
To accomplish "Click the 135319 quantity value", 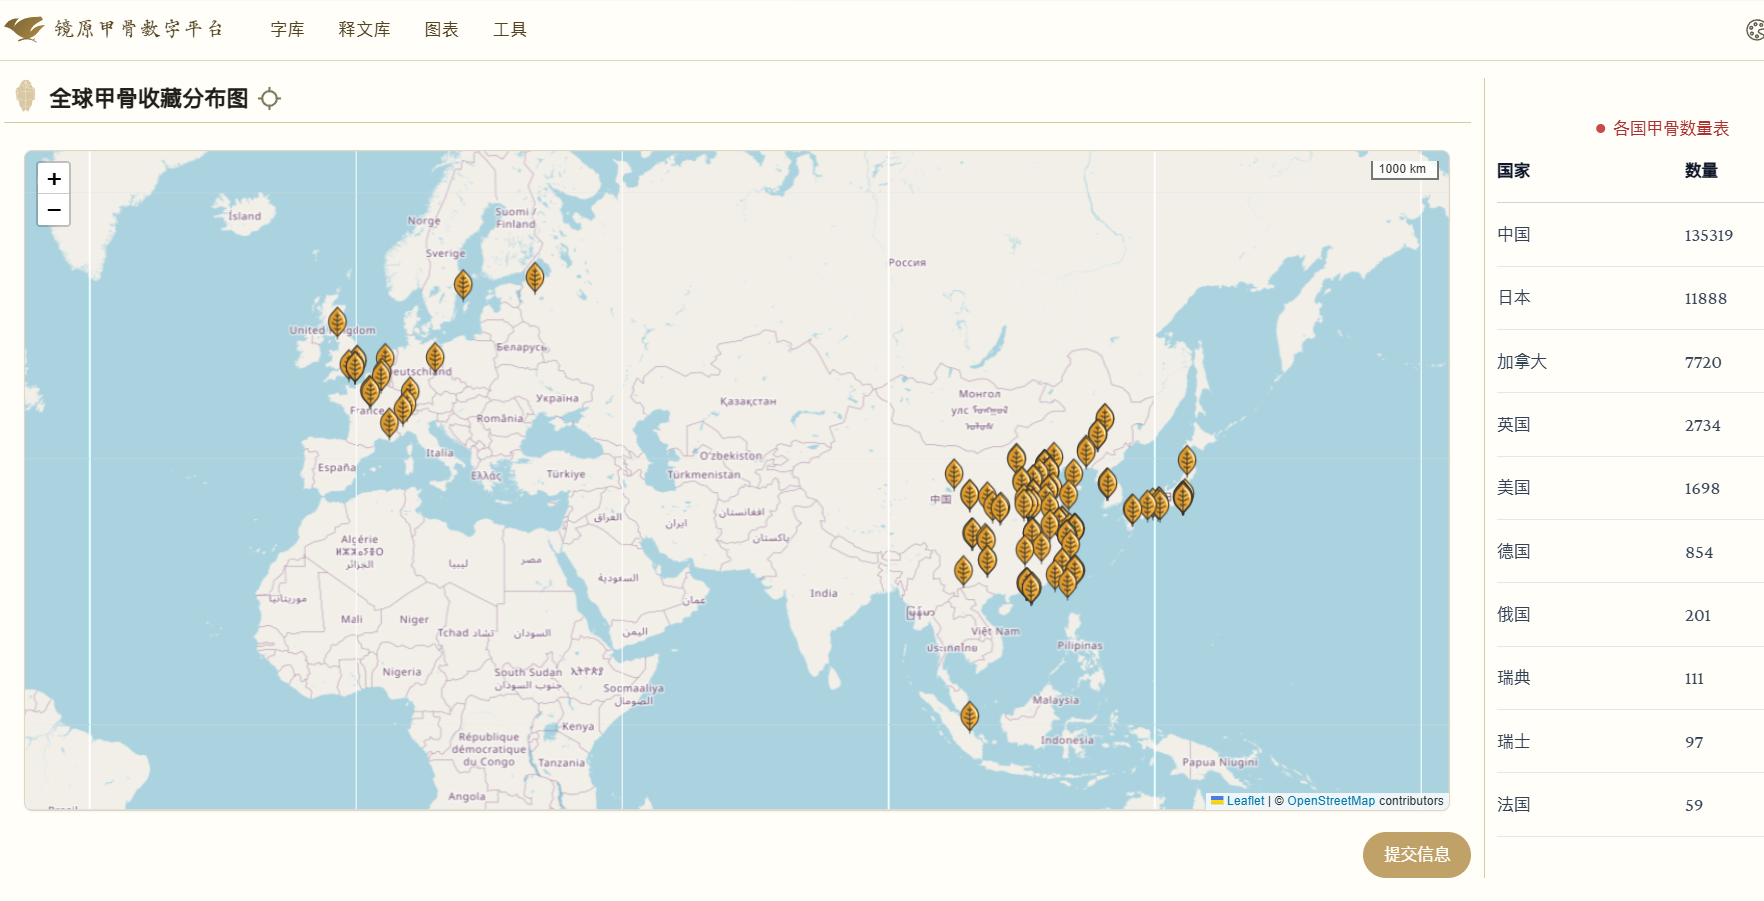I will pos(1708,236).
